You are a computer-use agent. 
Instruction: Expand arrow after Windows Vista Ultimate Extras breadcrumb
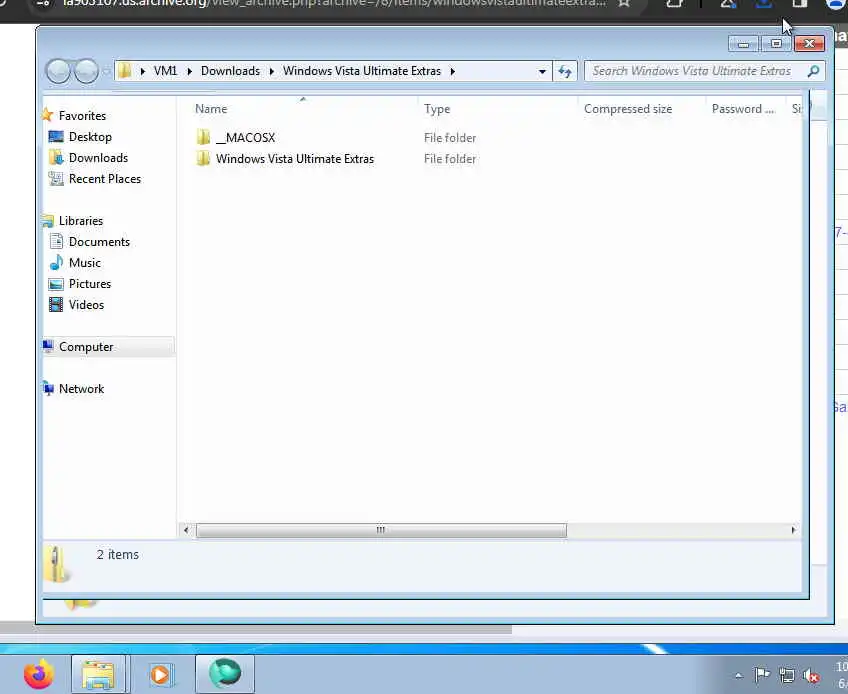[453, 71]
